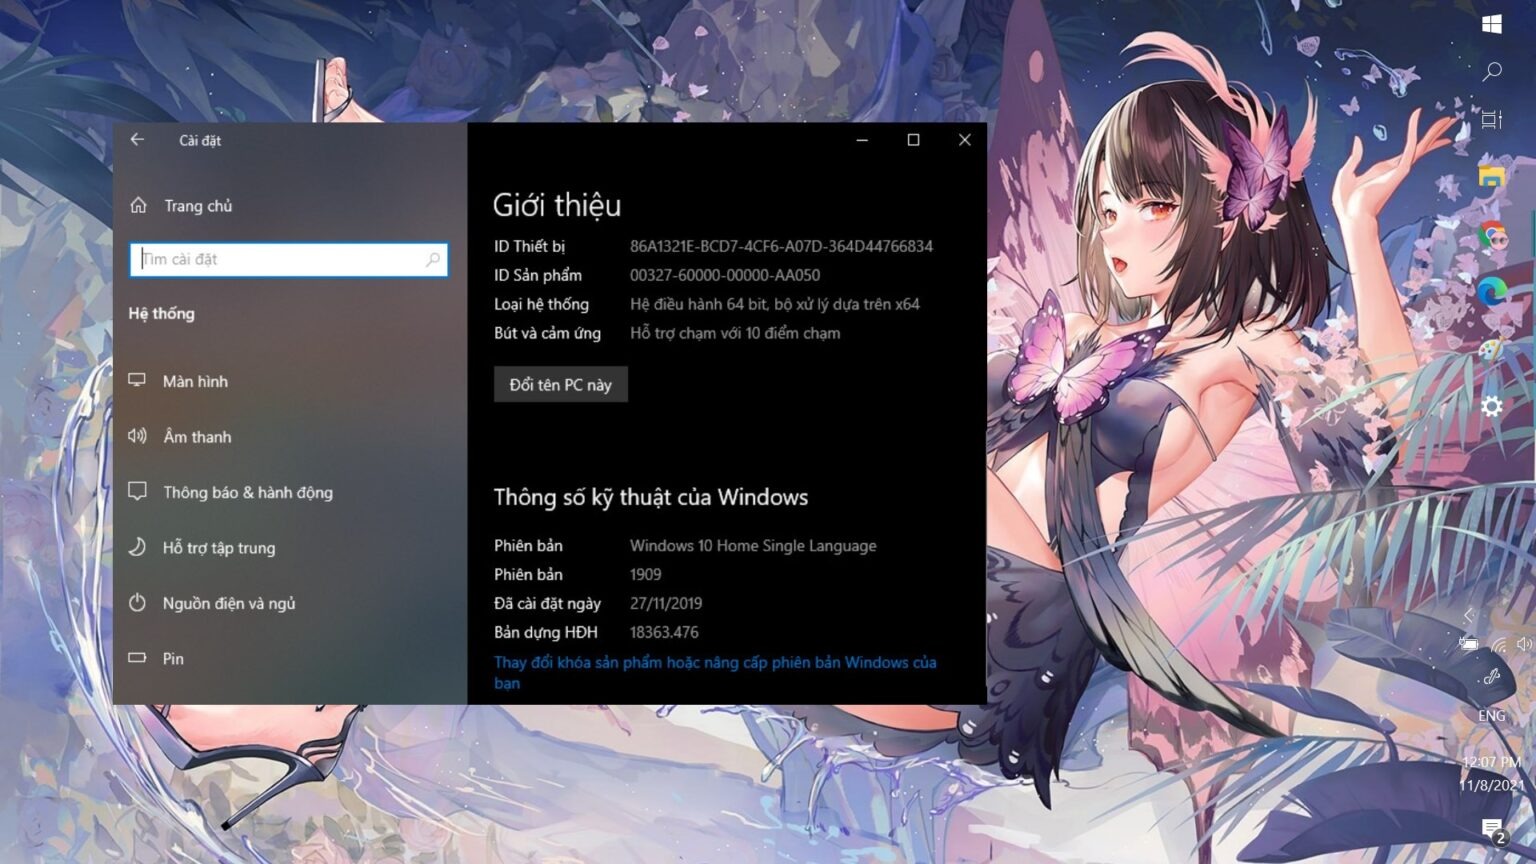Launch Microsoft Edge from the taskbar
1536x864 pixels.
(x=1492, y=292)
